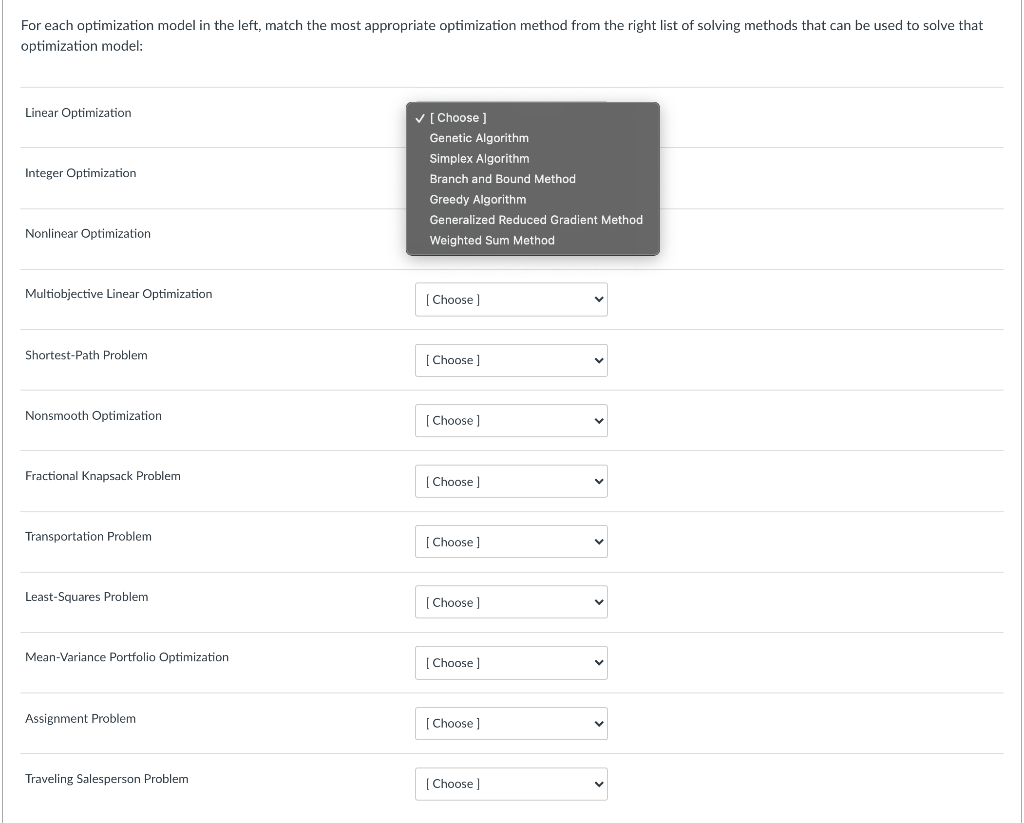Choose Genetic Algorithm in the open list

[x=478, y=138]
